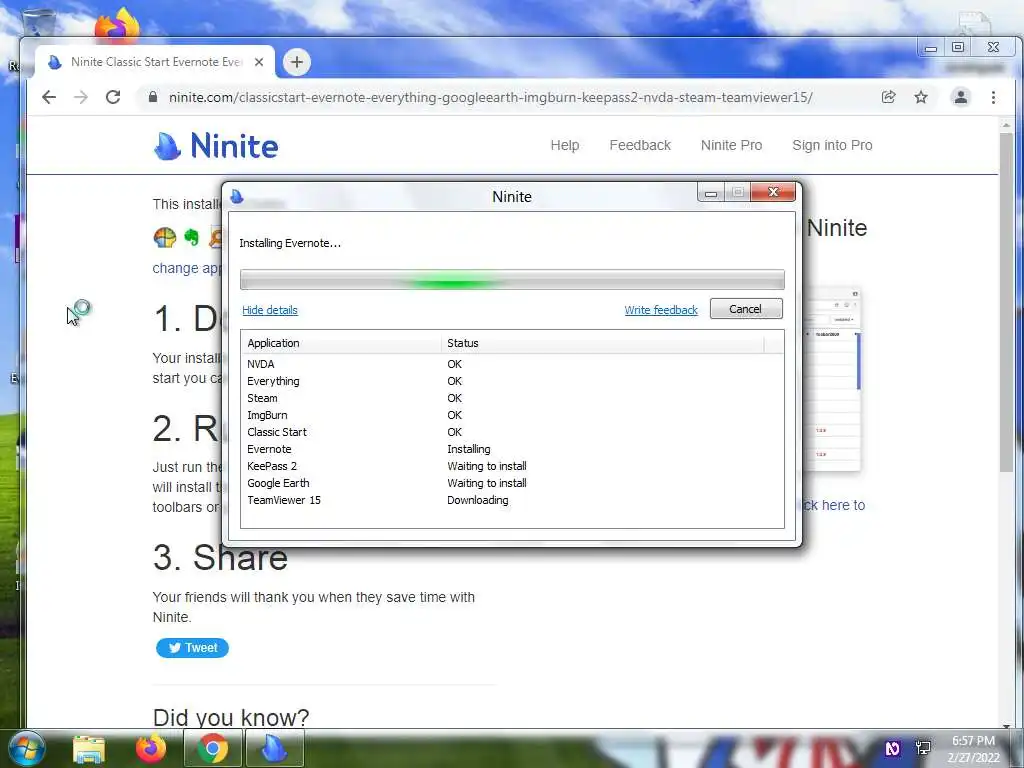Screen dimensions: 1024x768
Task: Open the Help page link
Action: pos(564,146)
